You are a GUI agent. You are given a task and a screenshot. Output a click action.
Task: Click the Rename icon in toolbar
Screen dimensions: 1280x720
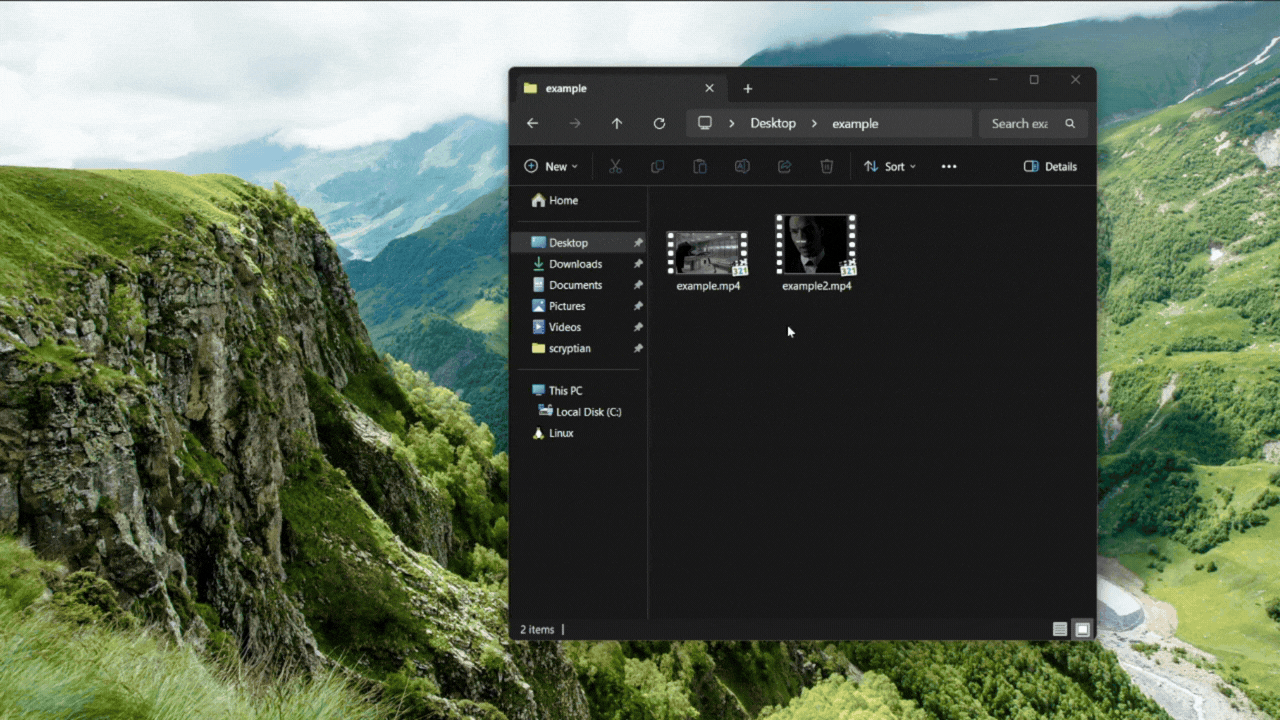[x=742, y=166]
